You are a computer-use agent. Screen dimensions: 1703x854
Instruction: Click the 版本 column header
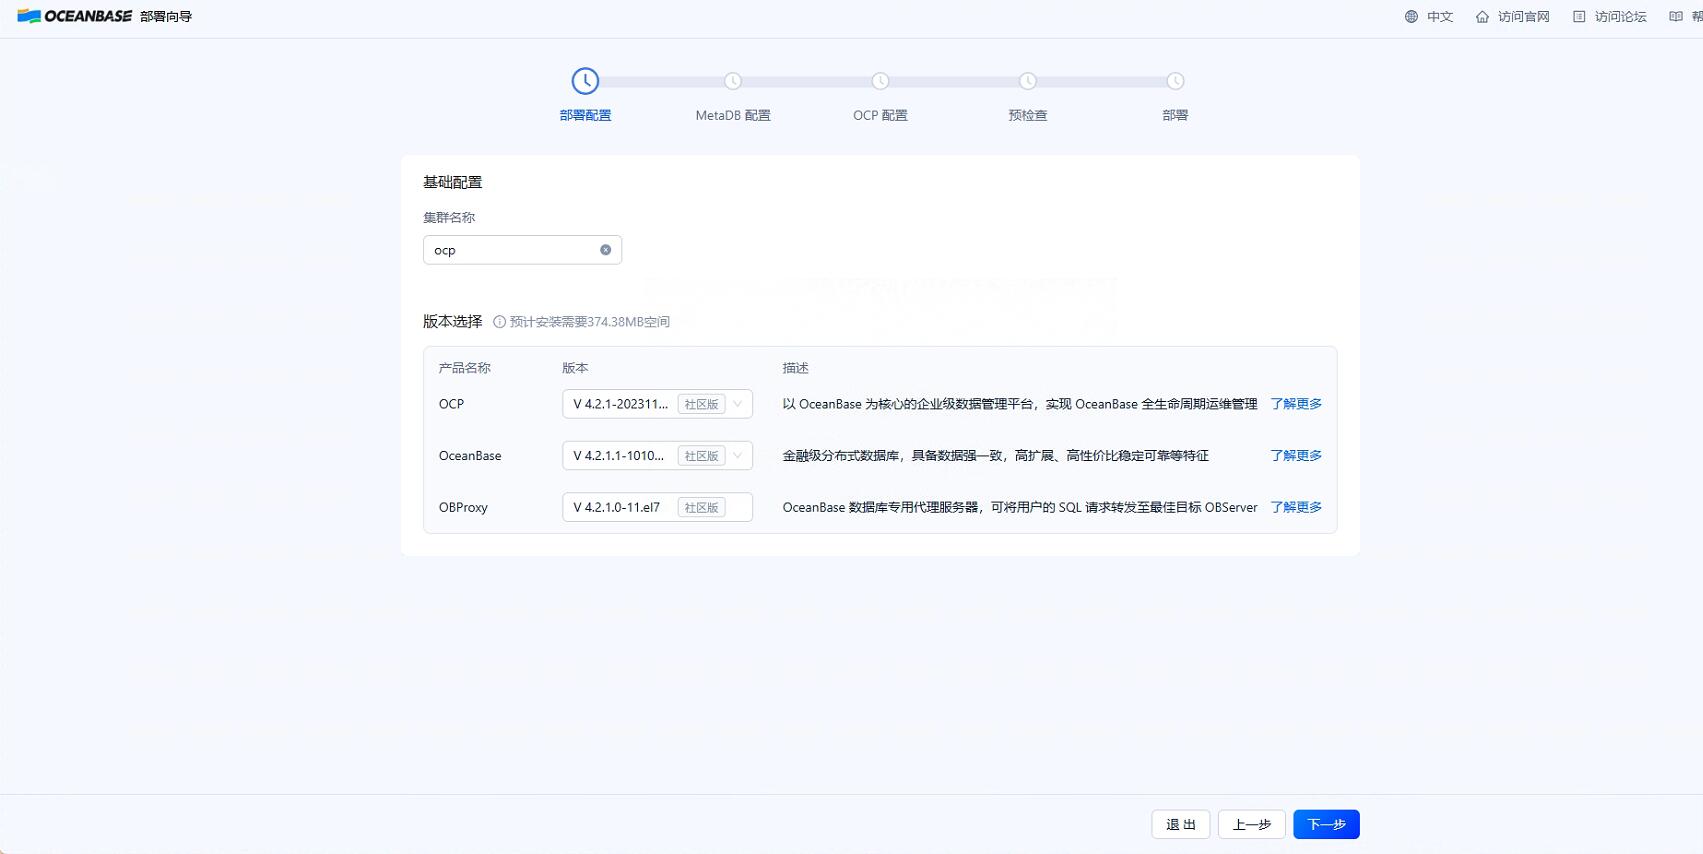point(575,368)
